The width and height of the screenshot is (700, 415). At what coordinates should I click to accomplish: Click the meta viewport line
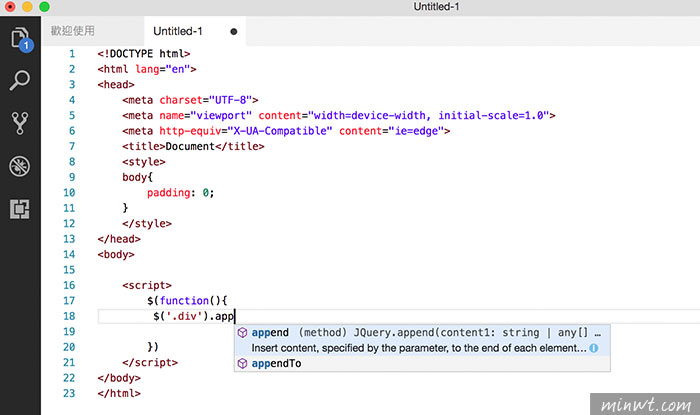tap(339, 116)
